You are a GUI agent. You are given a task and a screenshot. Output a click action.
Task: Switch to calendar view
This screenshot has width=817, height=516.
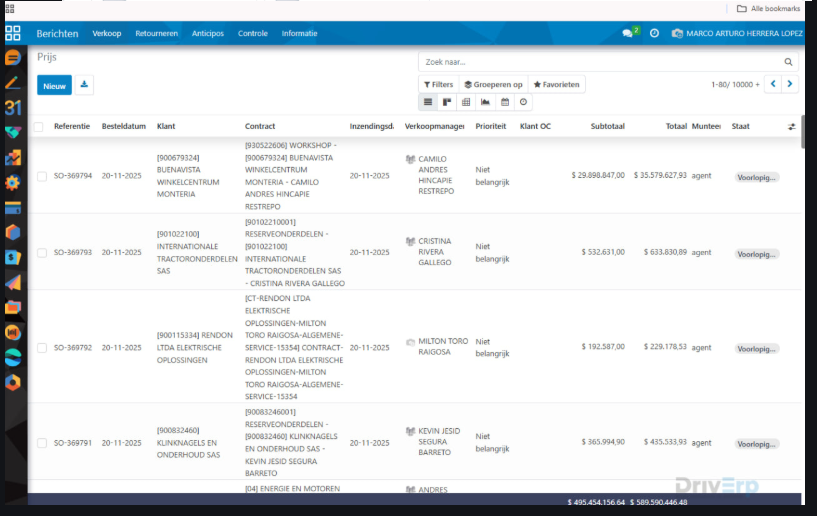tap(504, 102)
